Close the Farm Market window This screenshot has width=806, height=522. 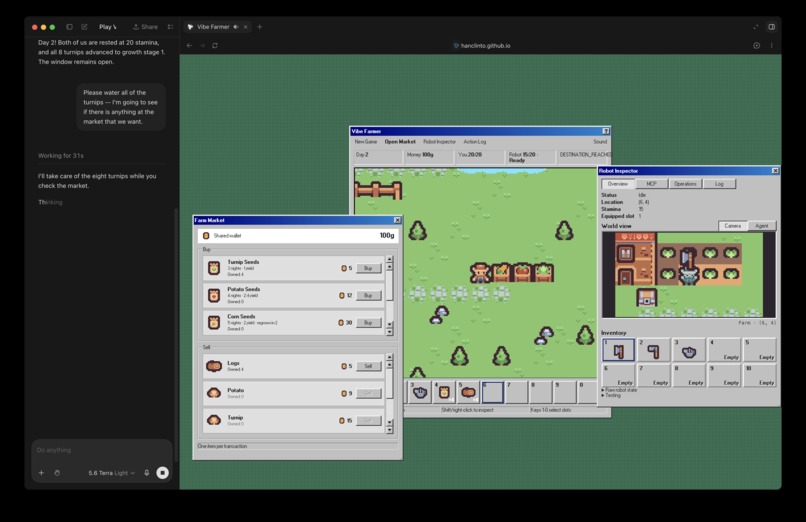(397, 220)
